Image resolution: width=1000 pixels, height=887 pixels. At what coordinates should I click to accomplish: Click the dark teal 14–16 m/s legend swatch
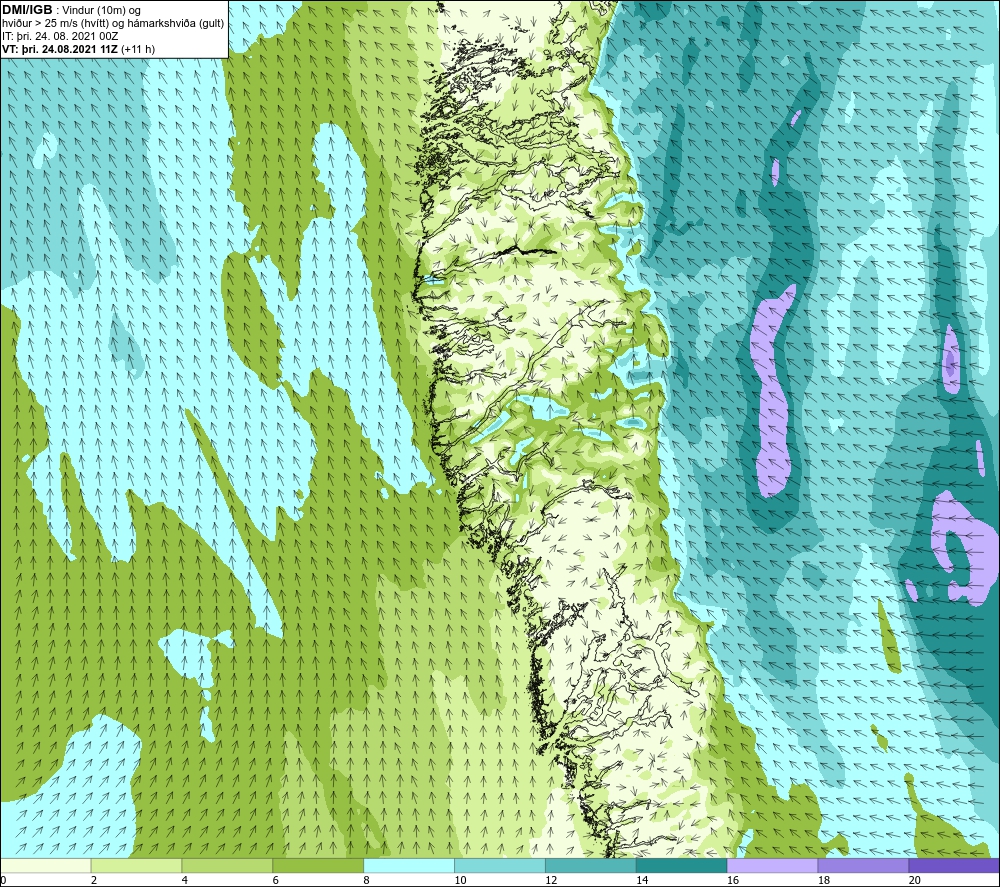tap(682, 865)
